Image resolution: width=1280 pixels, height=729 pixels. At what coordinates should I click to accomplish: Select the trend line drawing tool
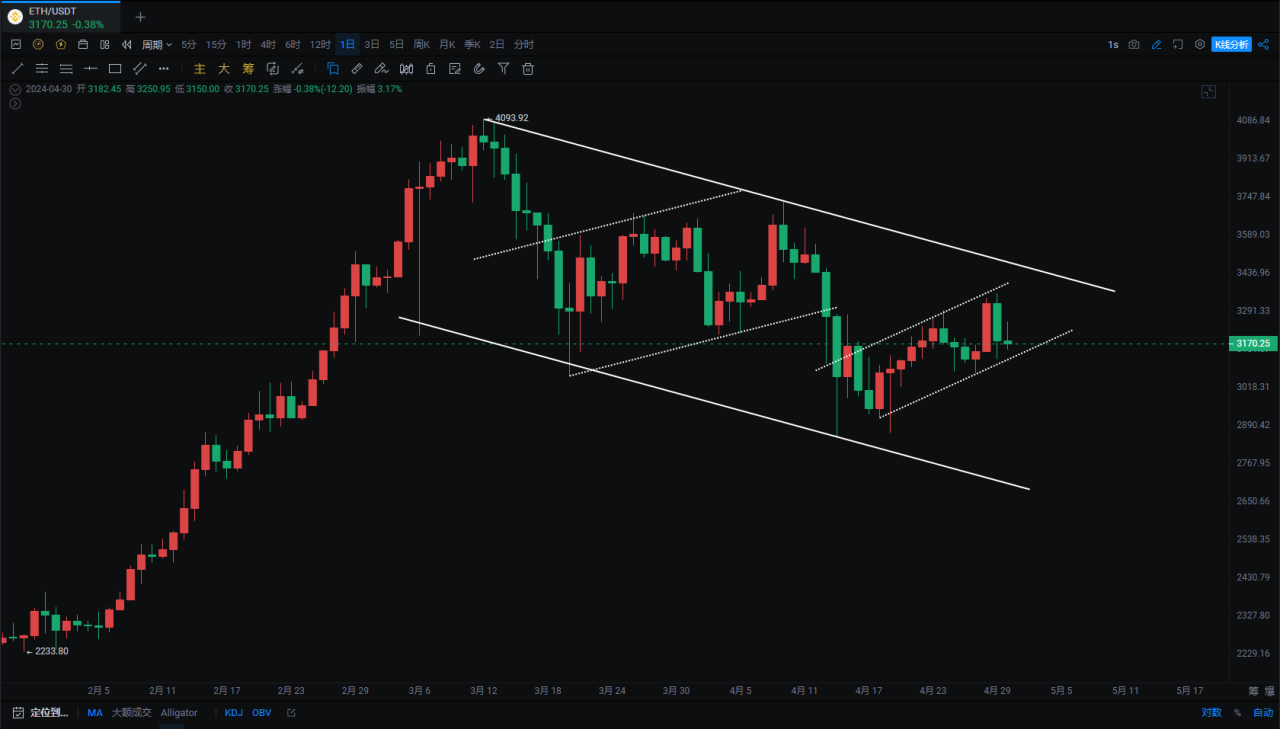(17, 69)
